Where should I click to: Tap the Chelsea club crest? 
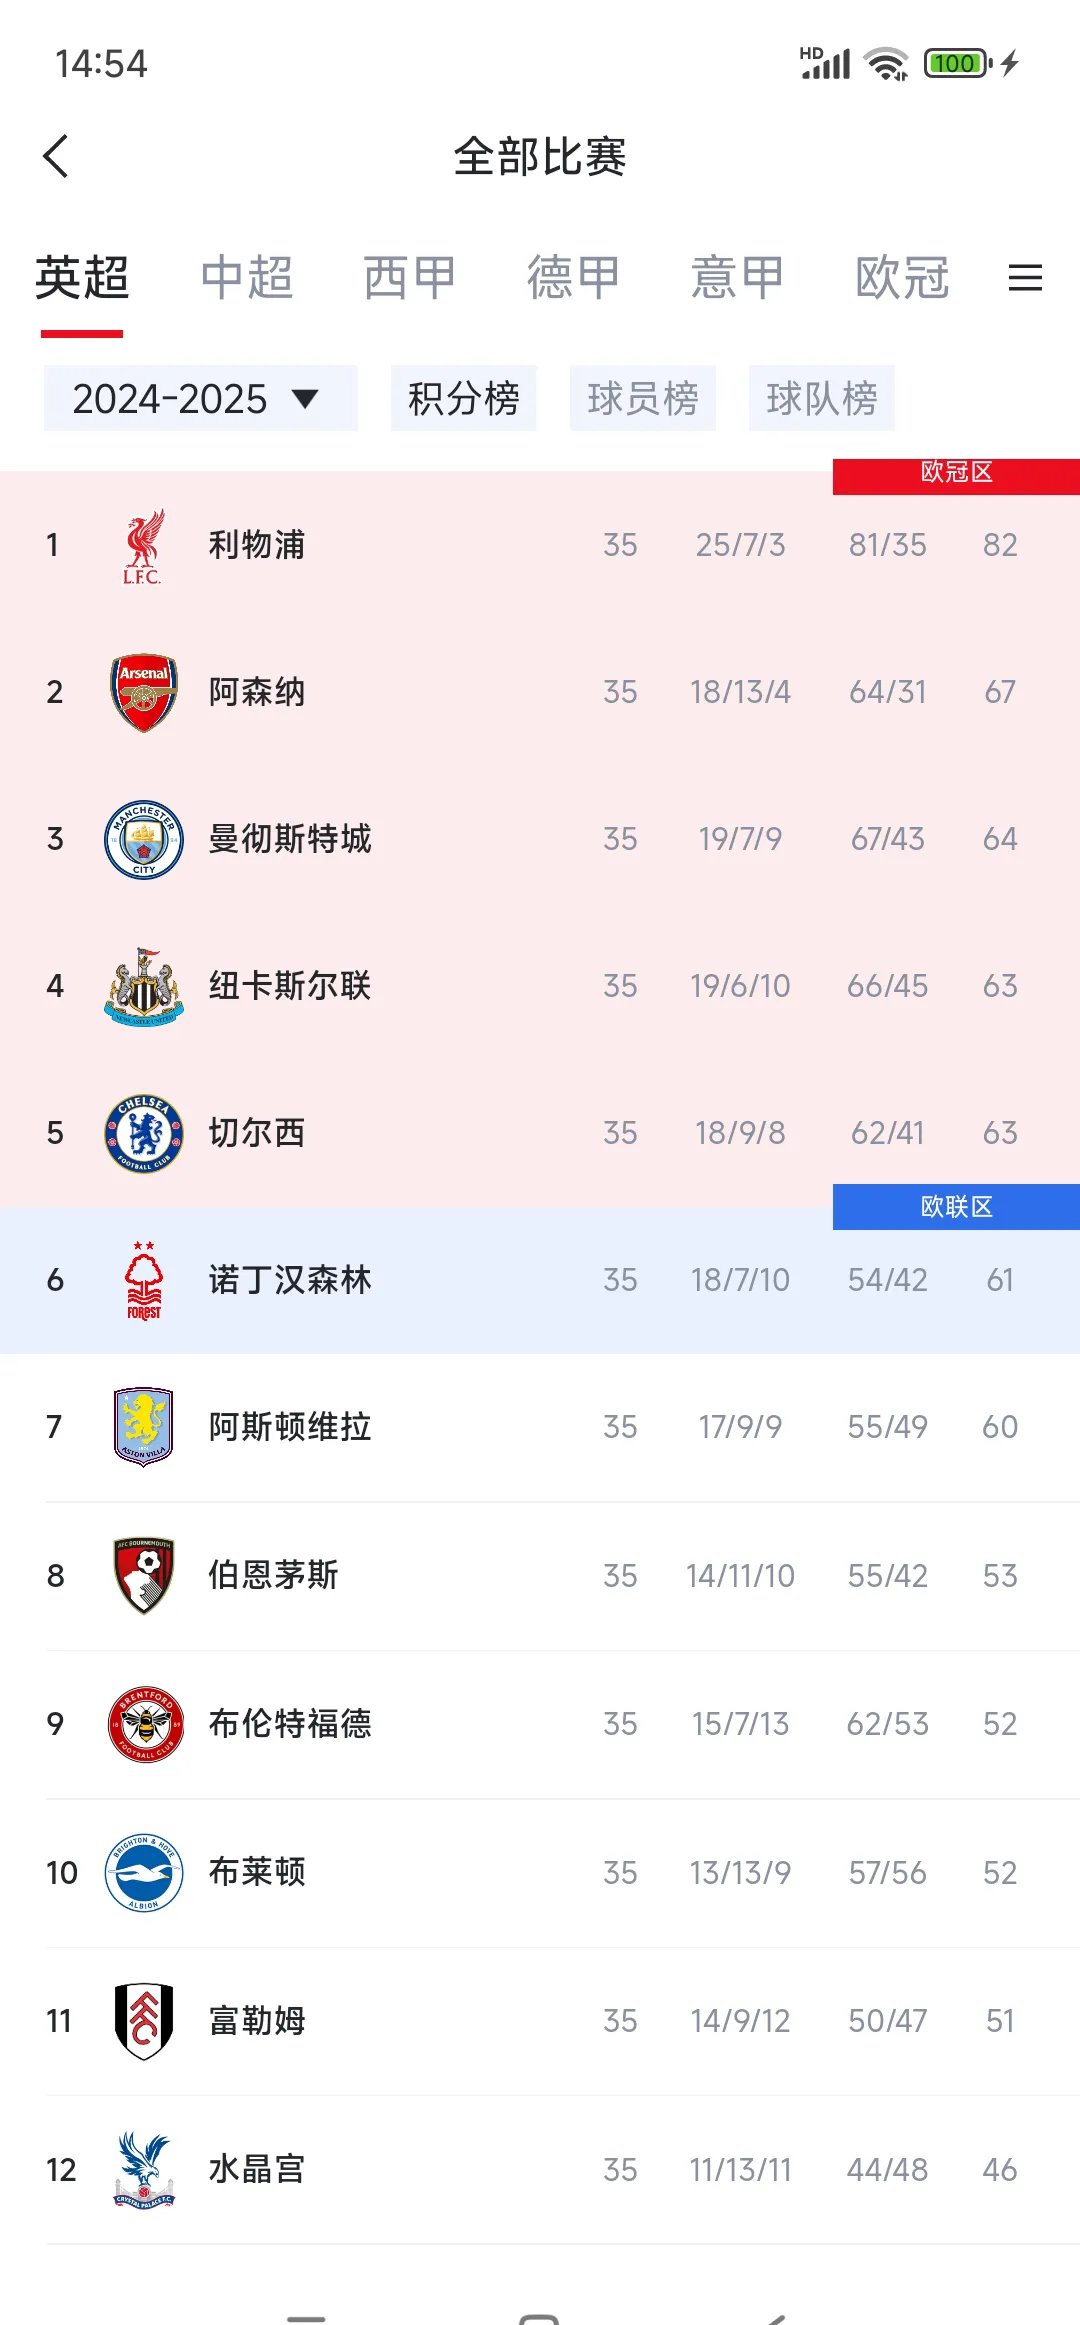click(x=143, y=1132)
